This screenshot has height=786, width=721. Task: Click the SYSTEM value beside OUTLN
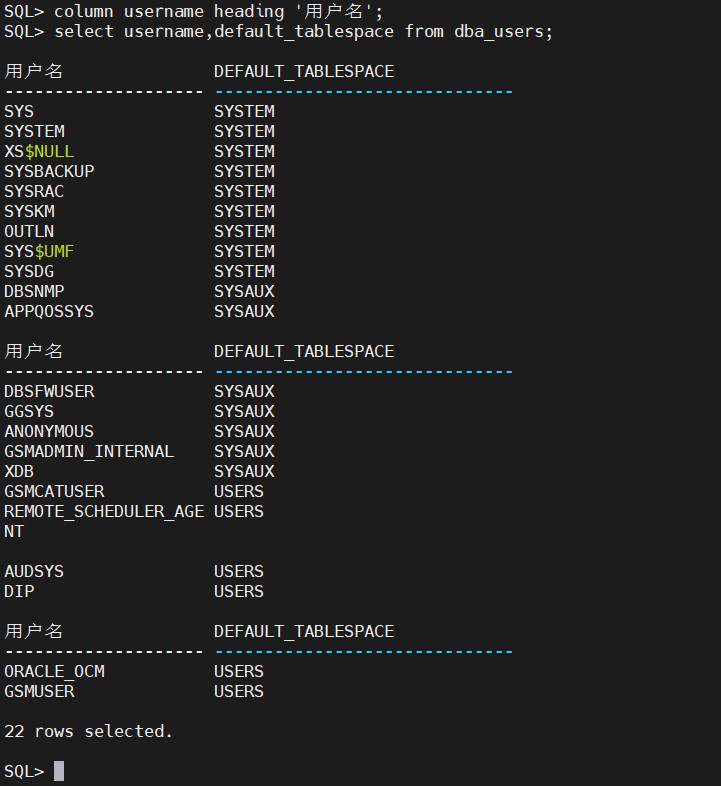(244, 231)
